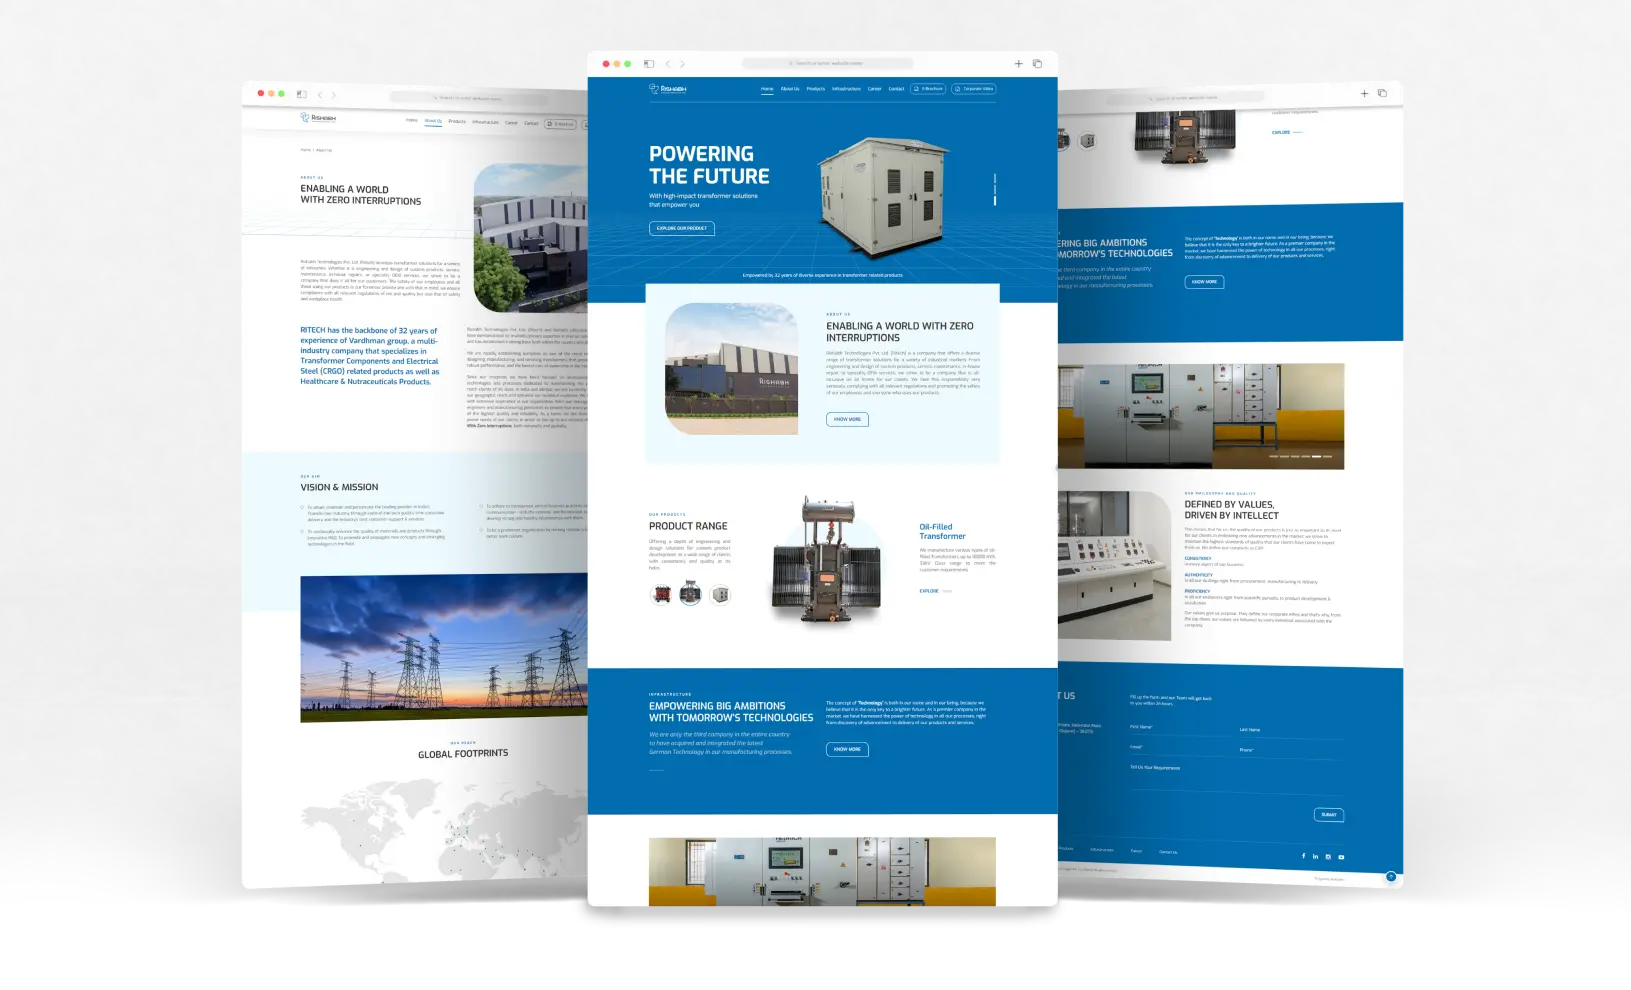This screenshot has height=990, width=1631.
Task: Select the first transformer product thumbnail
Action: tap(661, 595)
